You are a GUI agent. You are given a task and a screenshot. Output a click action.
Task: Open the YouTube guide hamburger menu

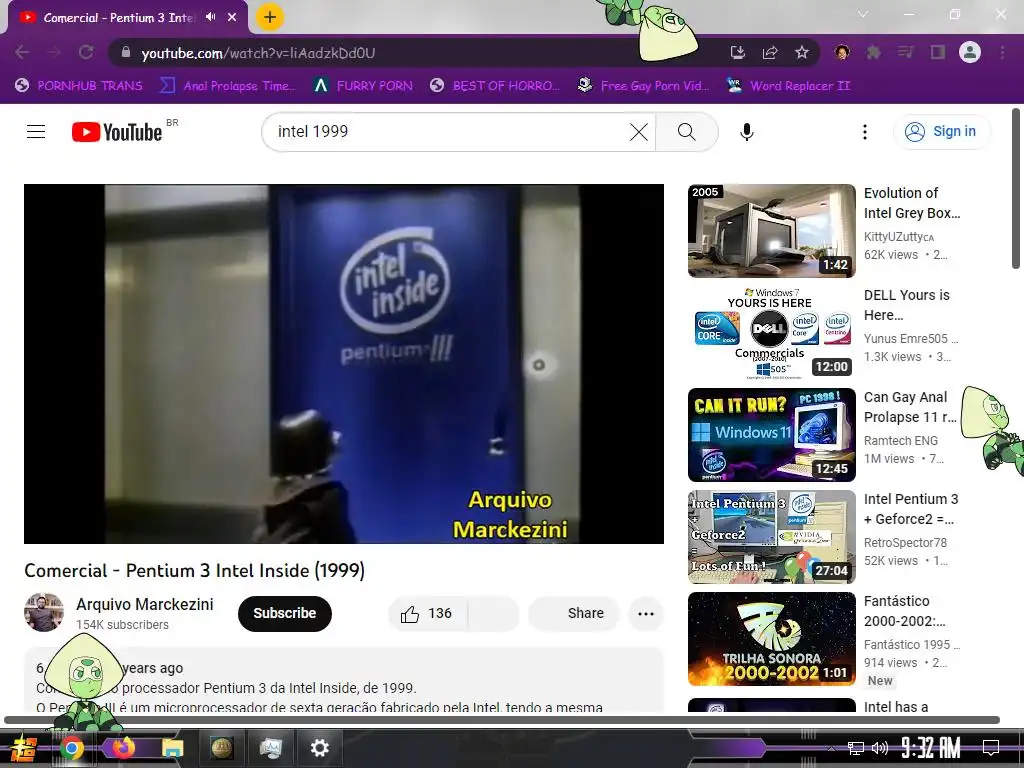pos(36,132)
